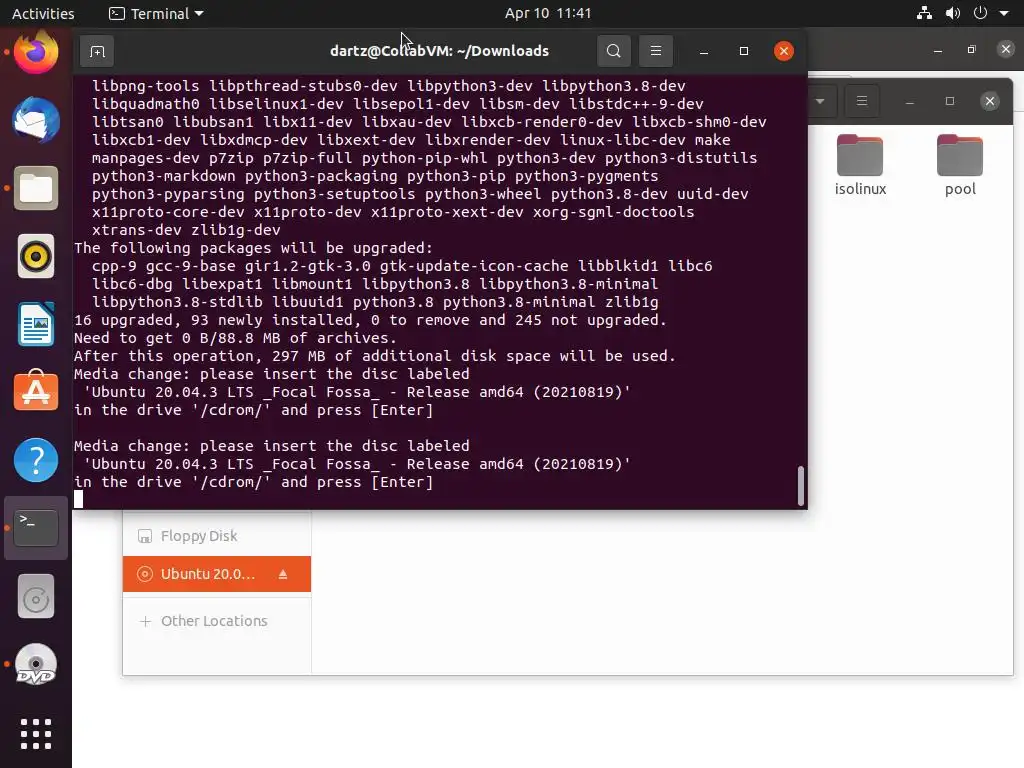Open the clock and calendar panel
This screenshot has height=768, width=1024.
point(548,14)
